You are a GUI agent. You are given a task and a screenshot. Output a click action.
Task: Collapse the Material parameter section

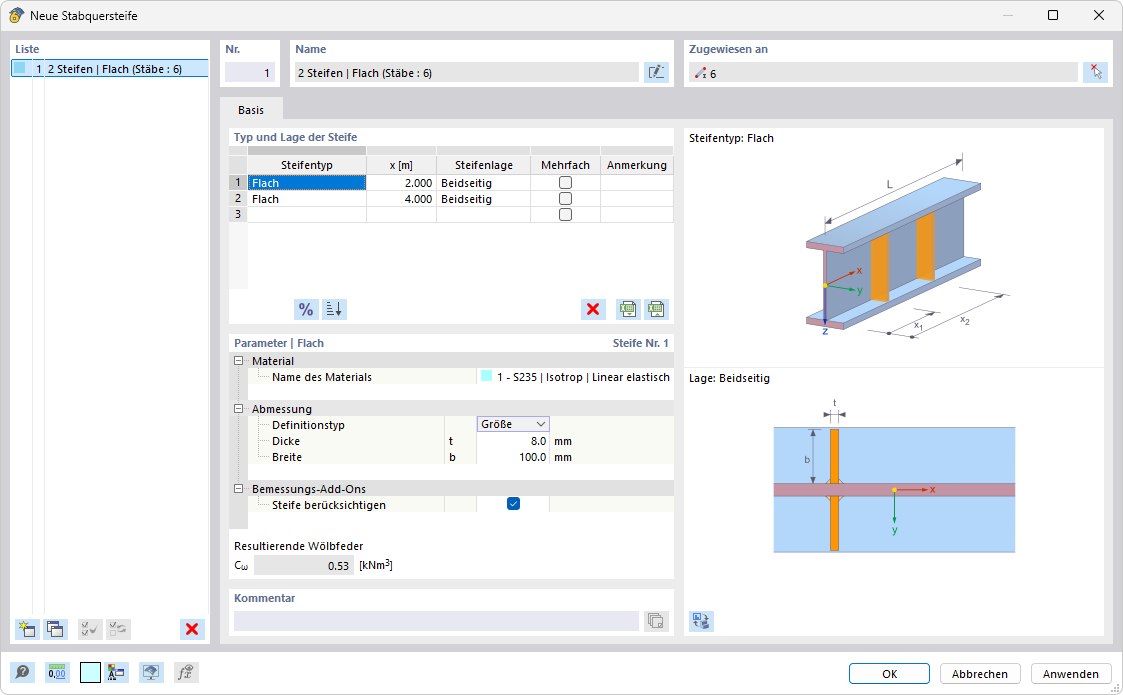click(238, 360)
